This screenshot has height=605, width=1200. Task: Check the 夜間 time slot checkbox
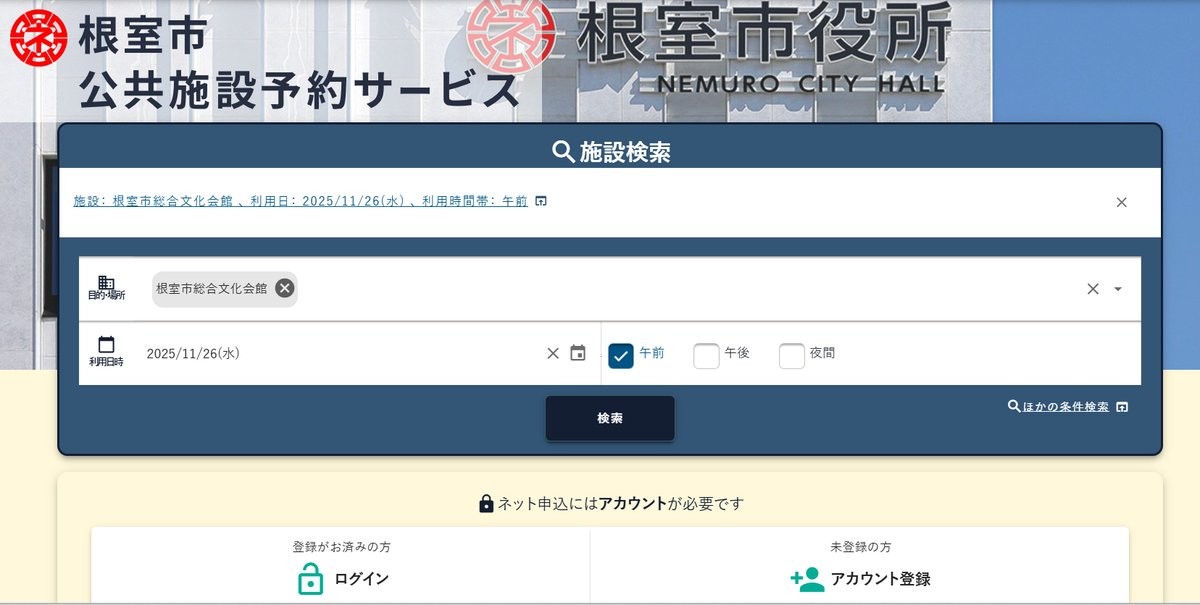point(792,355)
